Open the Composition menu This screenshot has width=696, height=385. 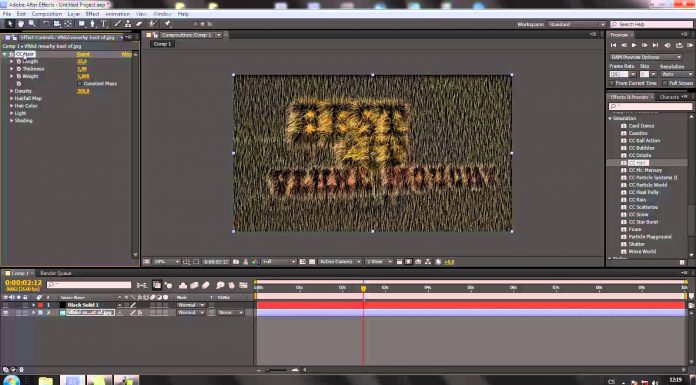pyautogui.click(x=47, y=14)
